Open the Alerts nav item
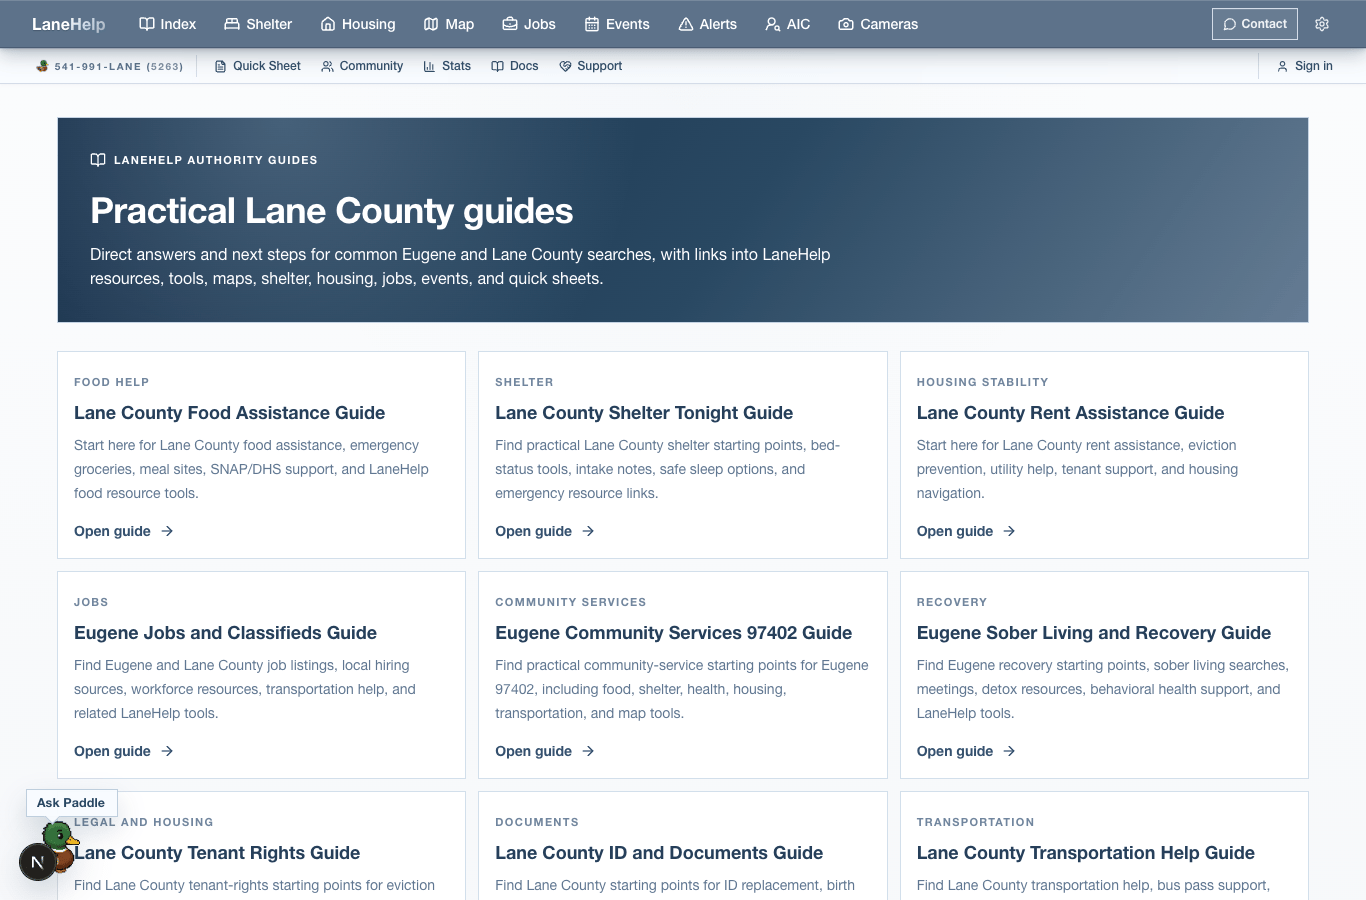The width and height of the screenshot is (1366, 900). pyautogui.click(x=708, y=24)
